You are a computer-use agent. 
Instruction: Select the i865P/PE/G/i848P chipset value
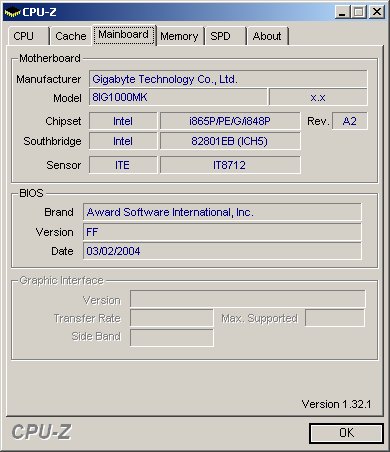230,121
